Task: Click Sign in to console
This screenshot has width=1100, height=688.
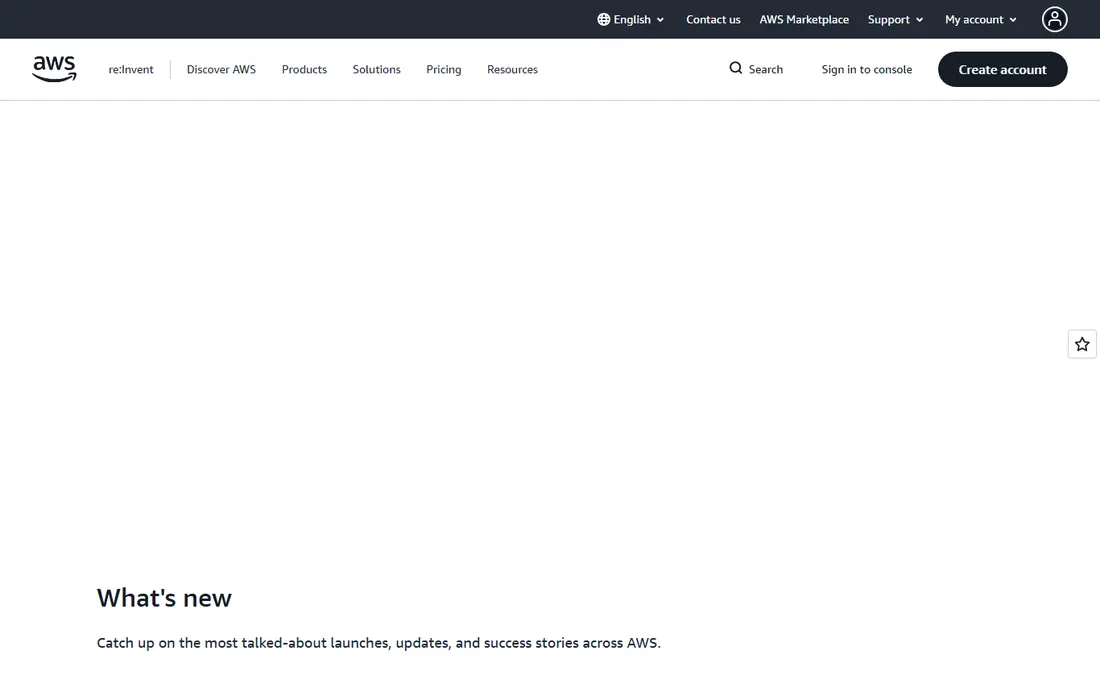Action: [x=866, y=69]
